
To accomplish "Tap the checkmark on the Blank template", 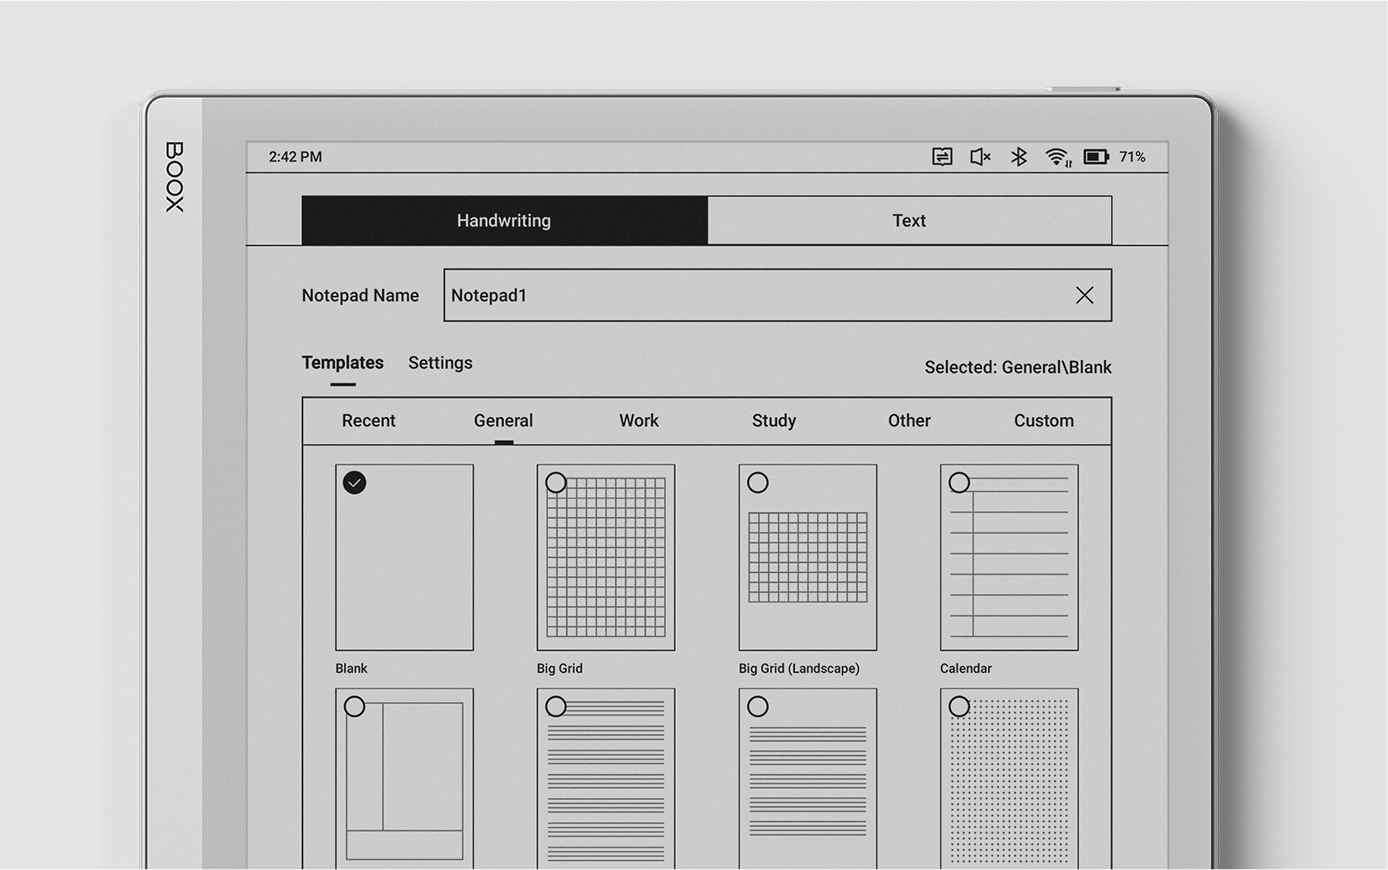I will pos(354,482).
